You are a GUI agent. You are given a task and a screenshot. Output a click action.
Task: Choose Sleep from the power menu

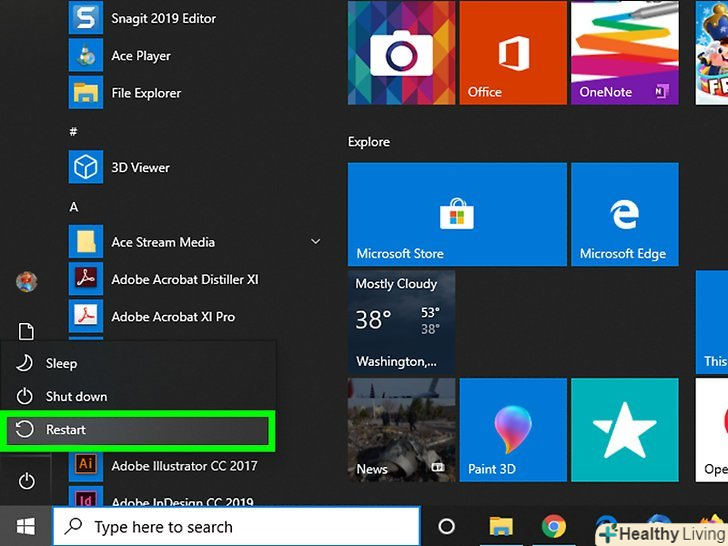[x=61, y=364]
